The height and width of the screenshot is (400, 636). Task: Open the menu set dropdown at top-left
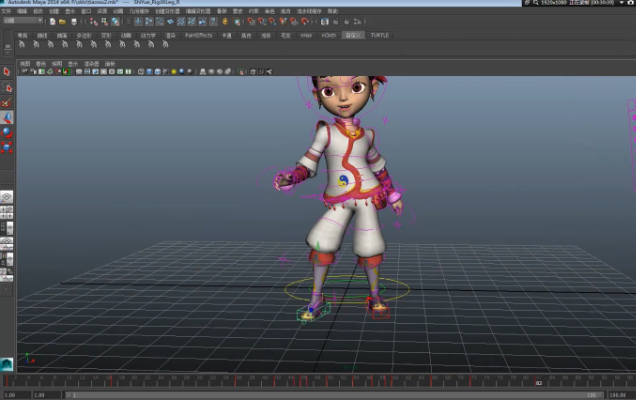point(22,20)
